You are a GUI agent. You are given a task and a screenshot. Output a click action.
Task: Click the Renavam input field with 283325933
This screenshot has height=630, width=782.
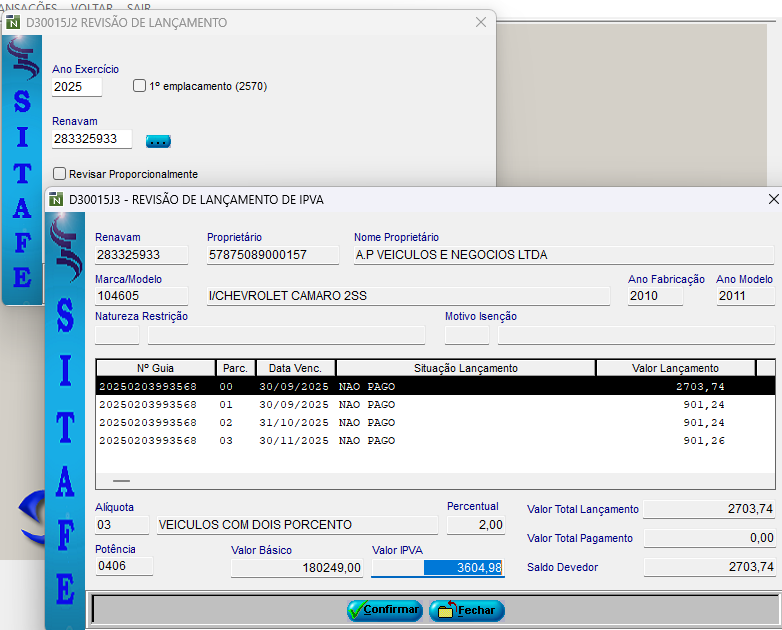pyautogui.click(x=92, y=139)
